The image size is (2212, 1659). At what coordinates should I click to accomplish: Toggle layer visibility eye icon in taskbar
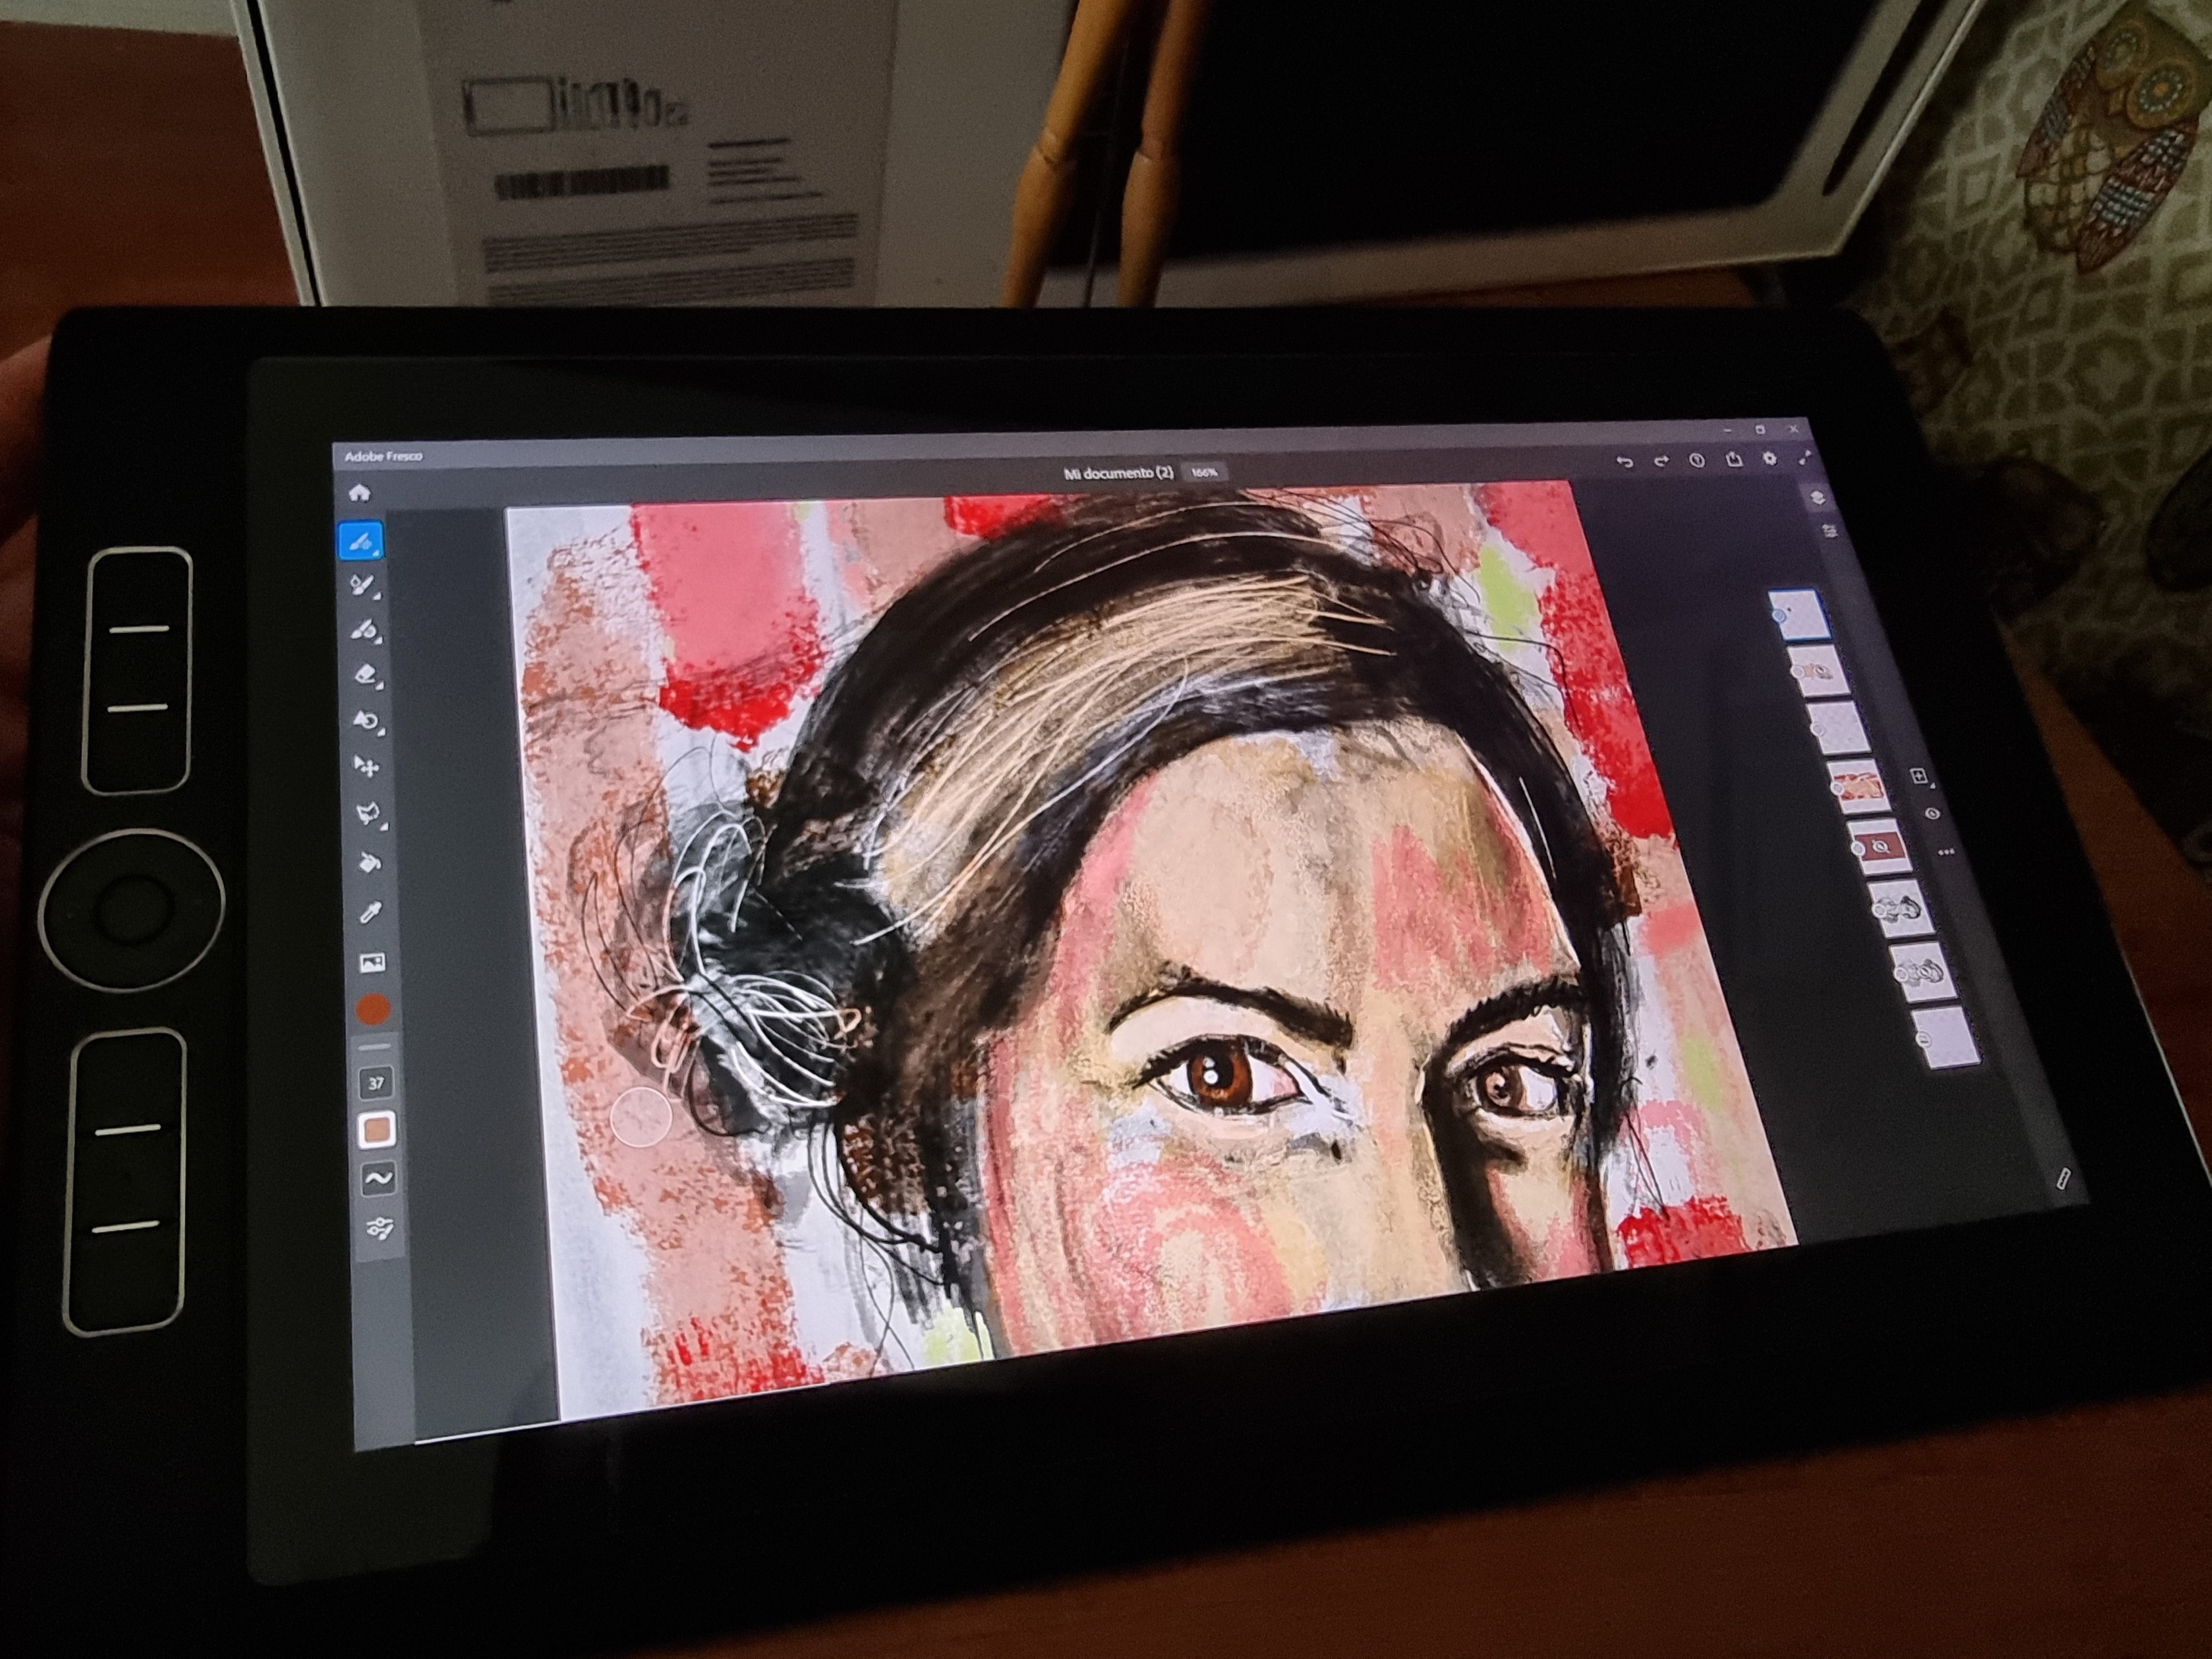point(1932,814)
